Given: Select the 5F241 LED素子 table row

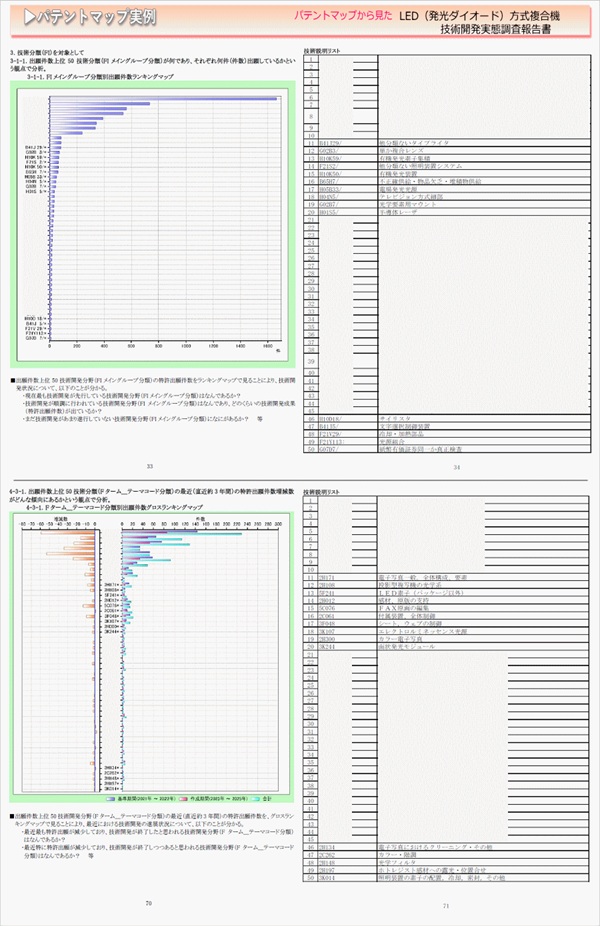Looking at the screenshot, I should (400, 592).
